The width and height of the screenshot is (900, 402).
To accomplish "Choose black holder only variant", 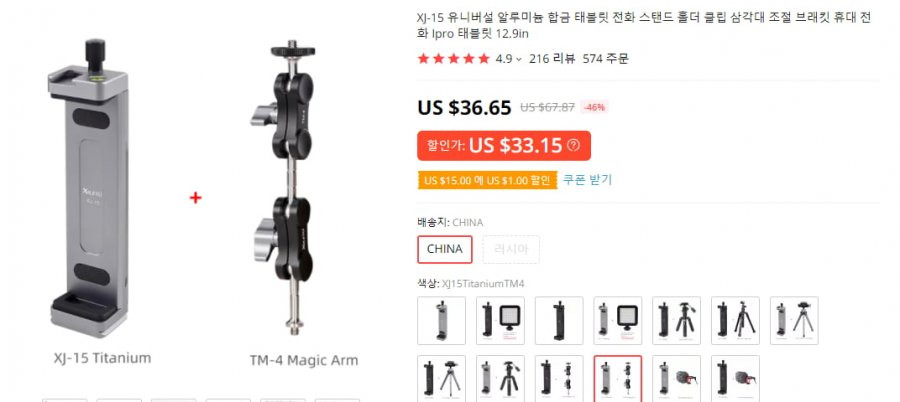I will point(559,320).
